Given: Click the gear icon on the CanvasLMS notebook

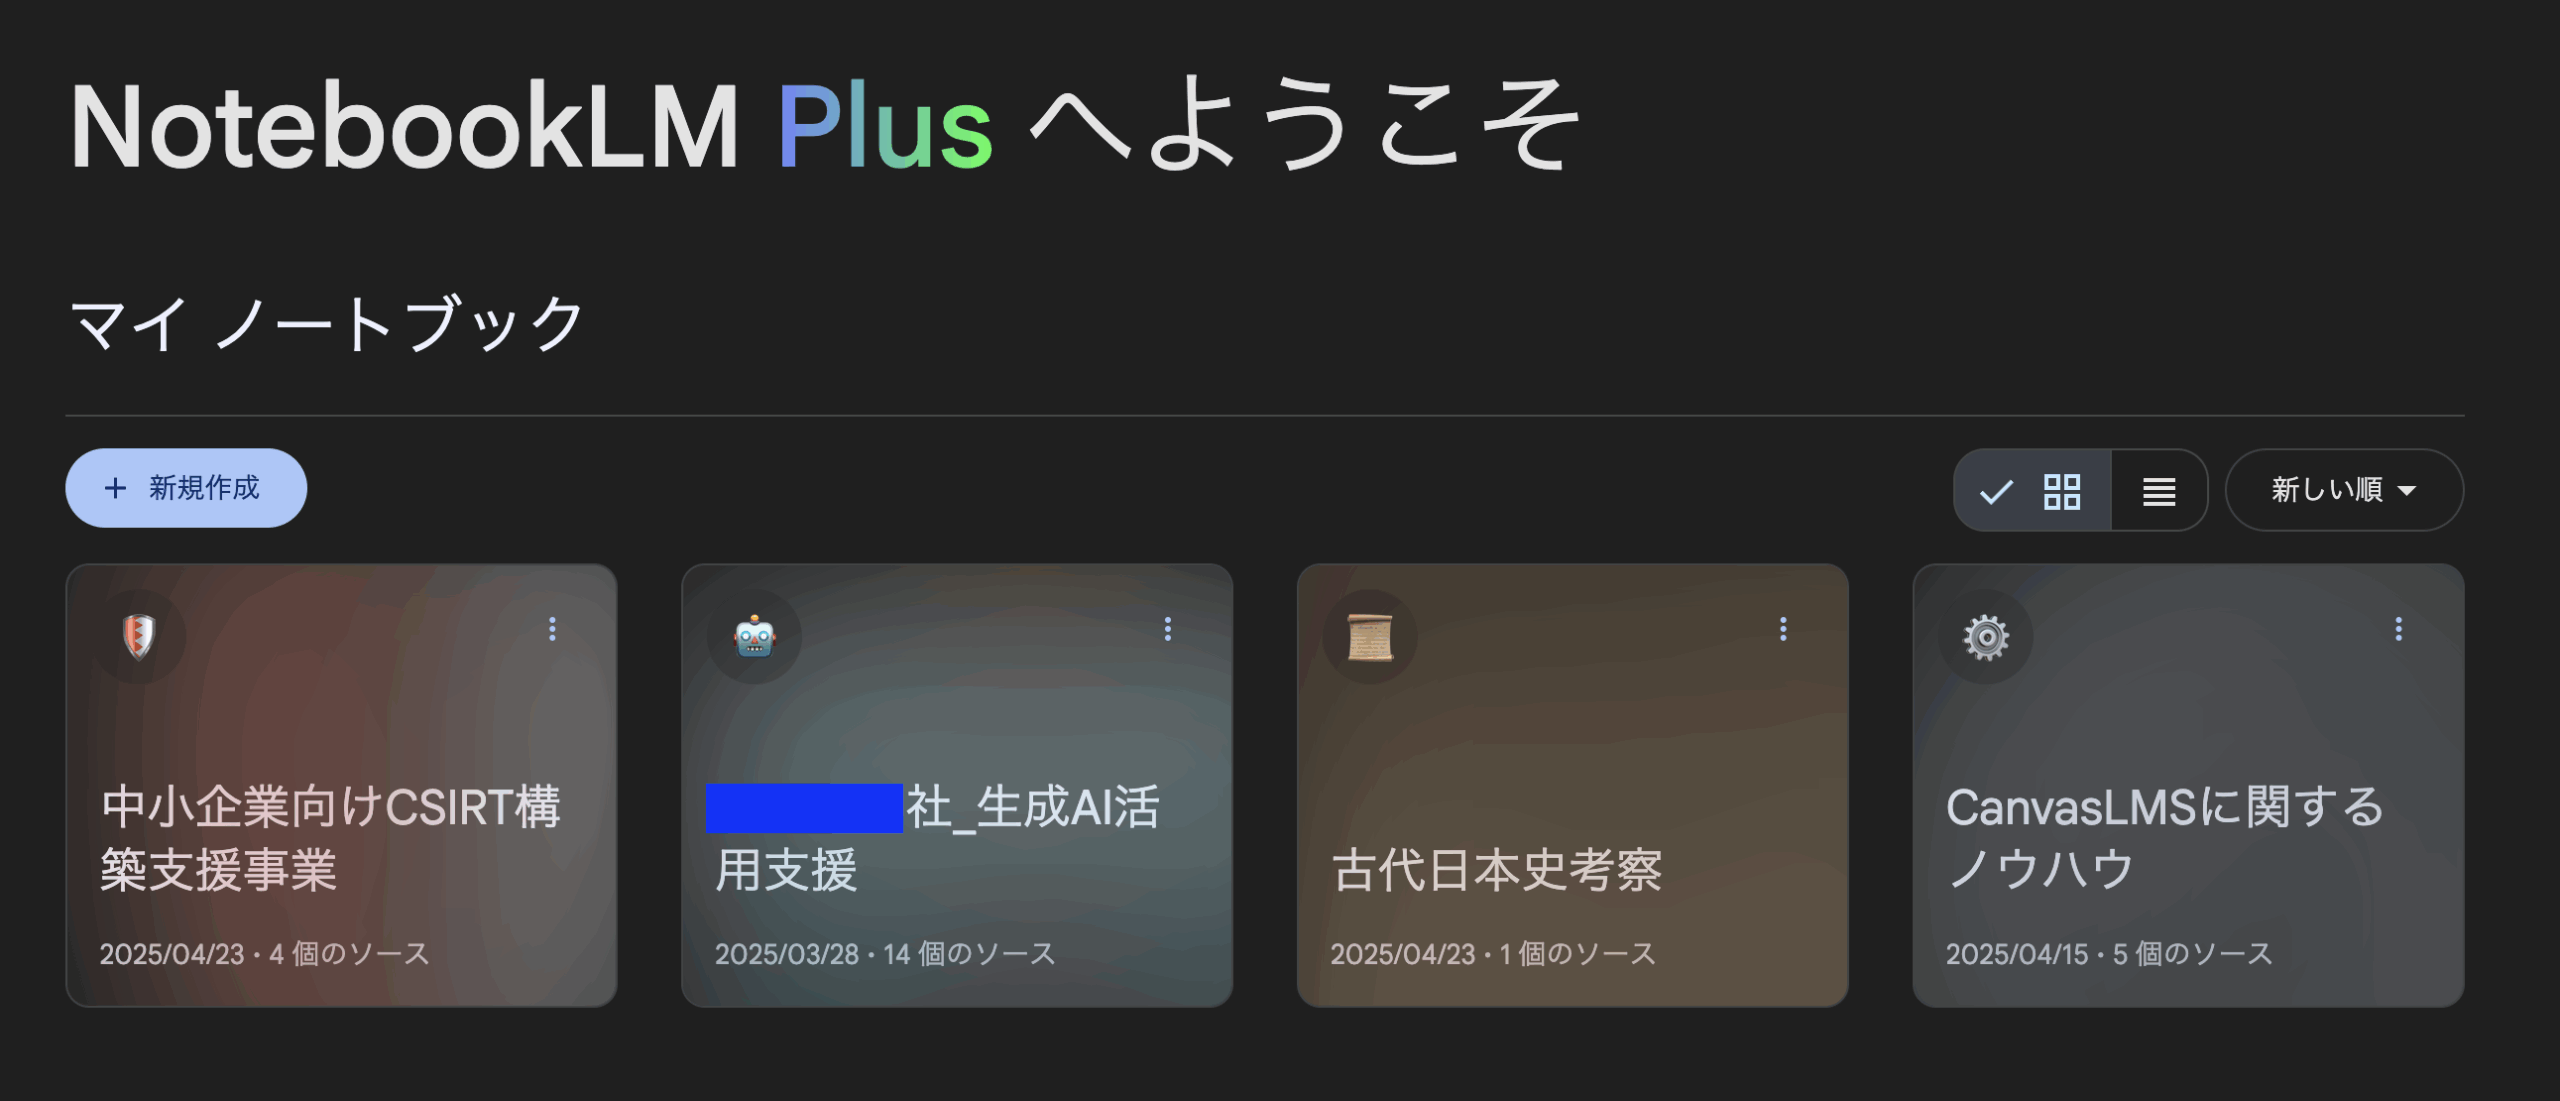Looking at the screenshot, I should point(1986,637).
